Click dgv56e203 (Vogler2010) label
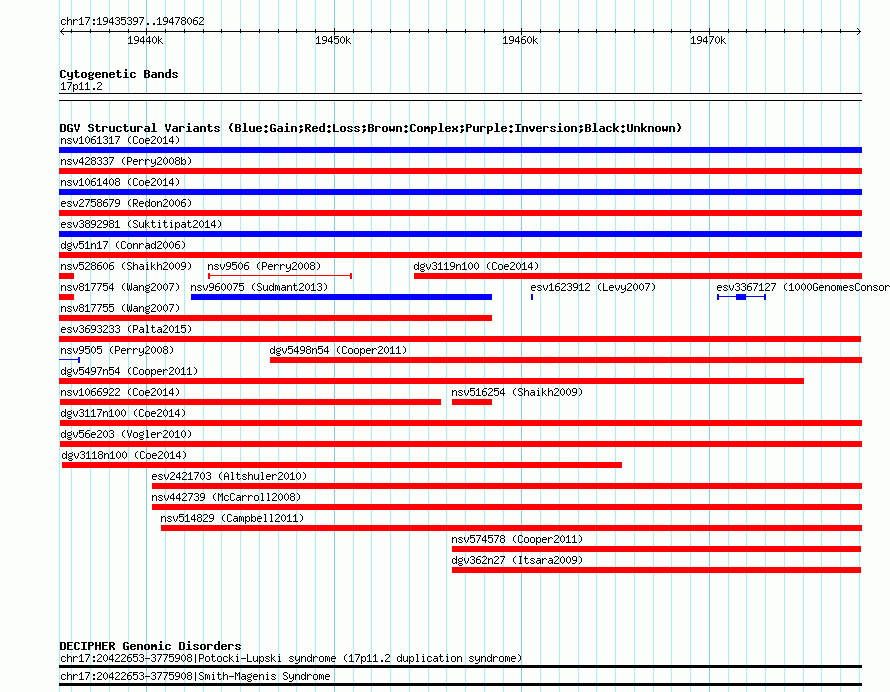Image resolution: width=890 pixels, height=692 pixels. pyautogui.click(x=126, y=434)
